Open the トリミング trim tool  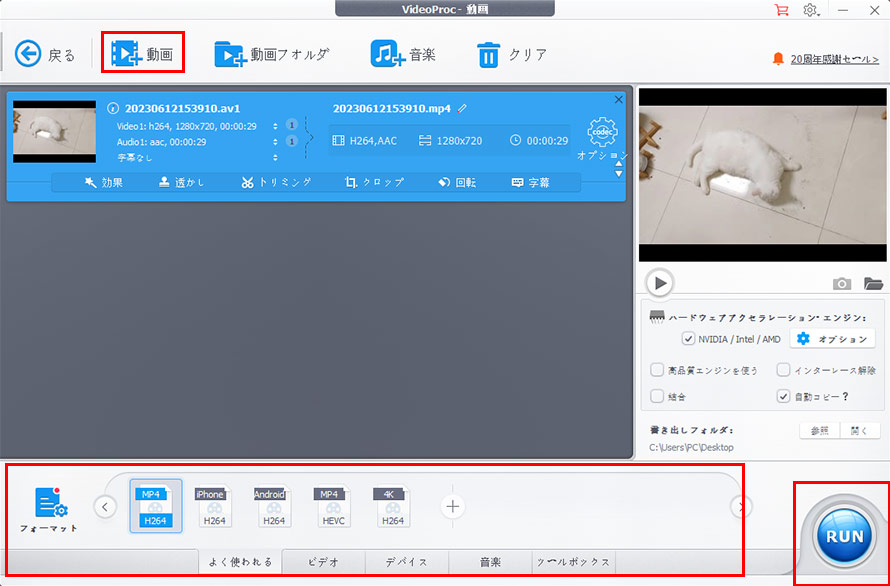point(276,182)
